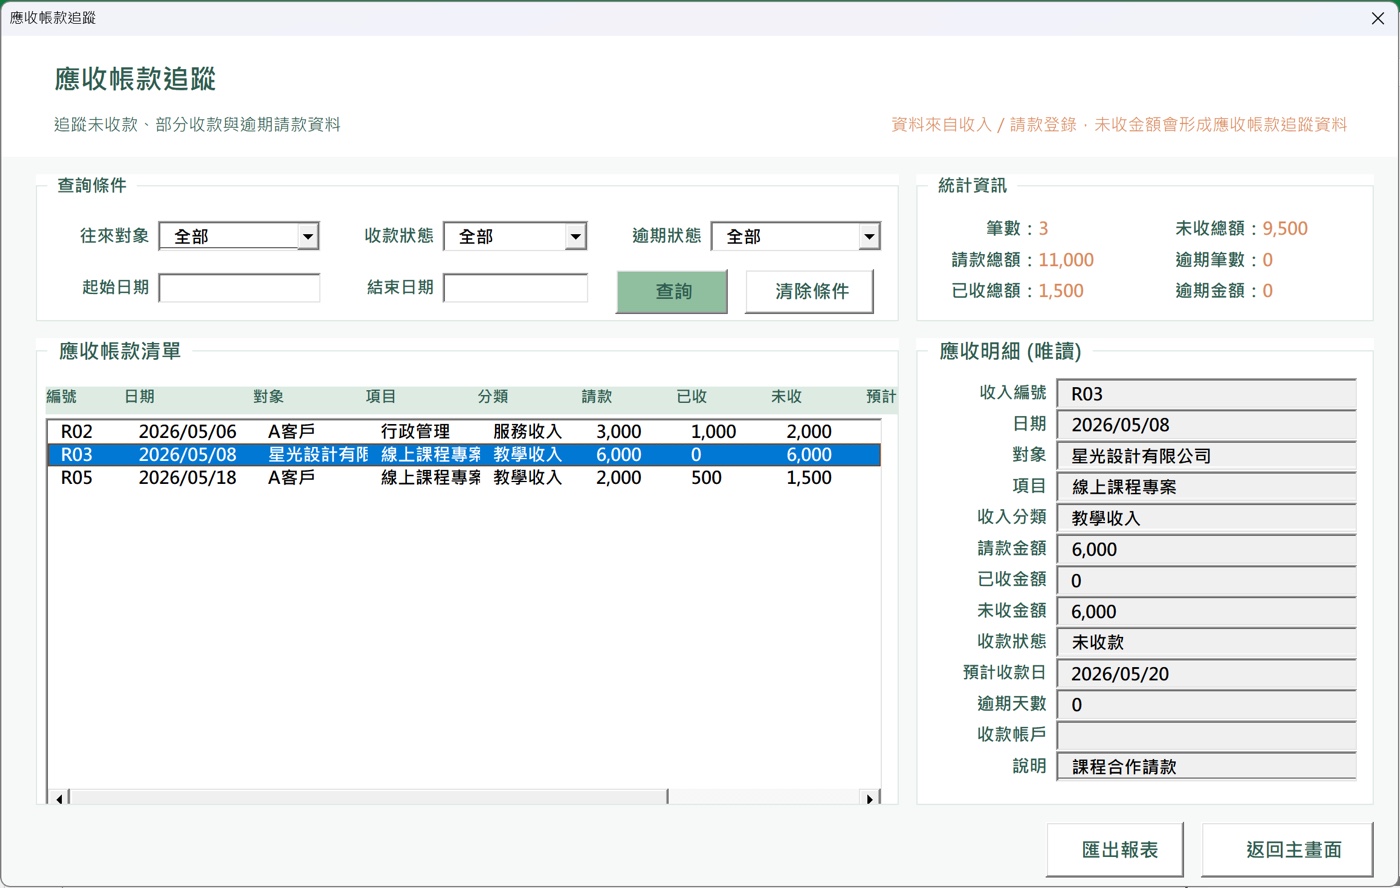The height and width of the screenshot is (888, 1400).
Task: Click the 請款總額 value 11,000
Action: pos(1066,260)
